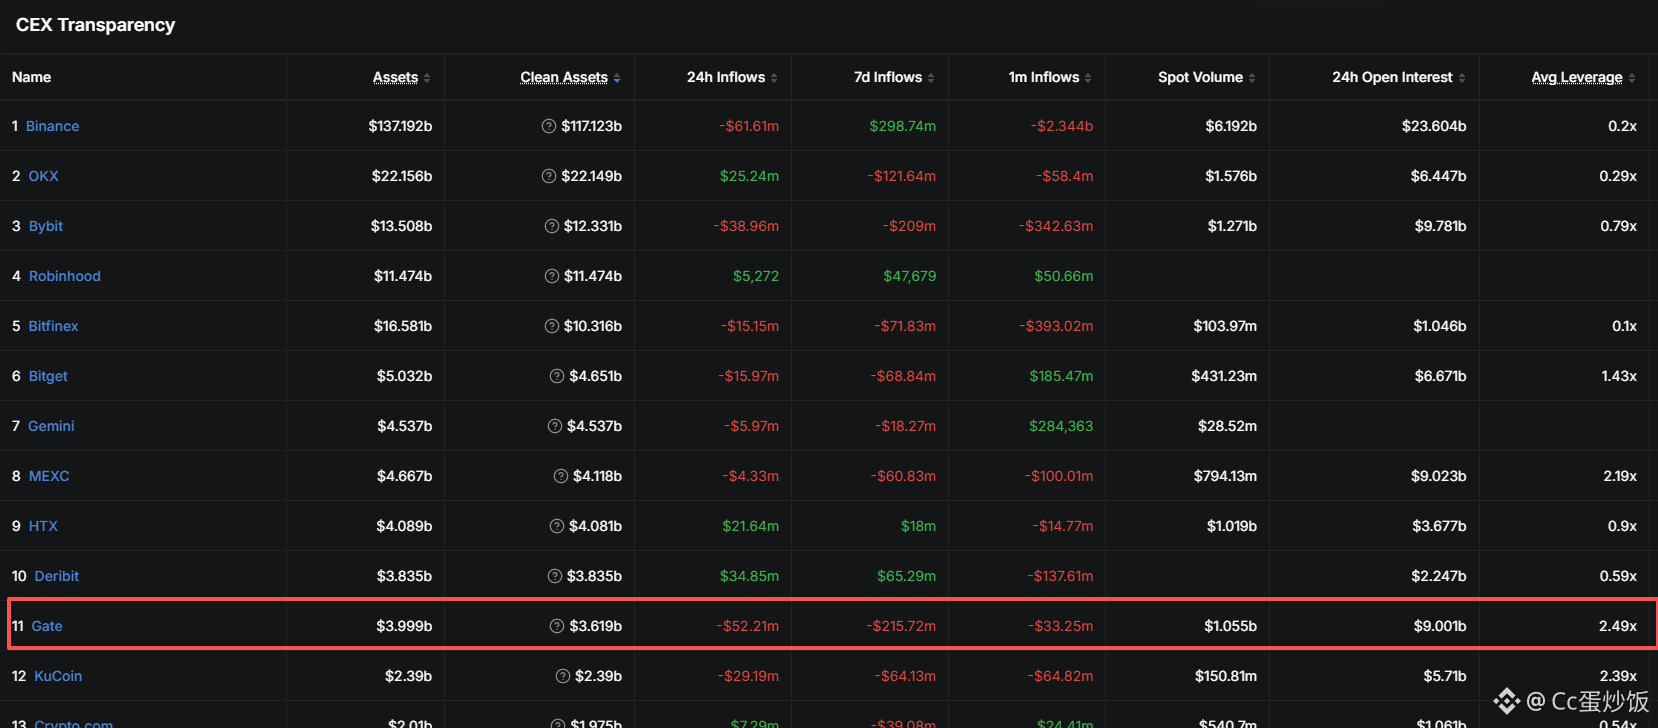Click Robinhood's 1m inflow $50.66m
Viewport: 1658px width, 728px height.
click(1064, 276)
